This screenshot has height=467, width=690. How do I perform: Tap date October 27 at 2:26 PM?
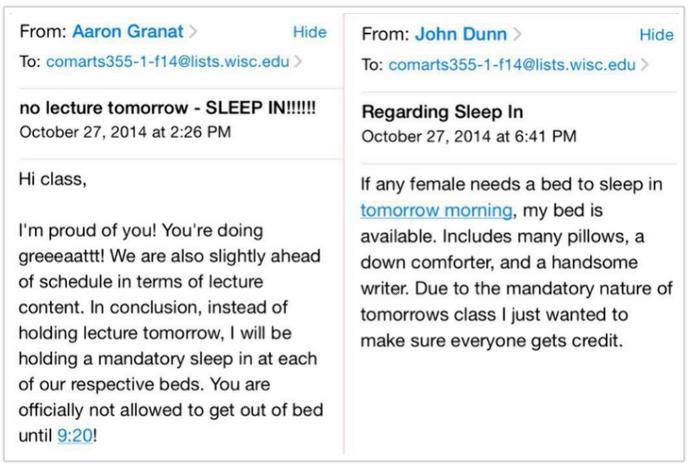point(125,132)
